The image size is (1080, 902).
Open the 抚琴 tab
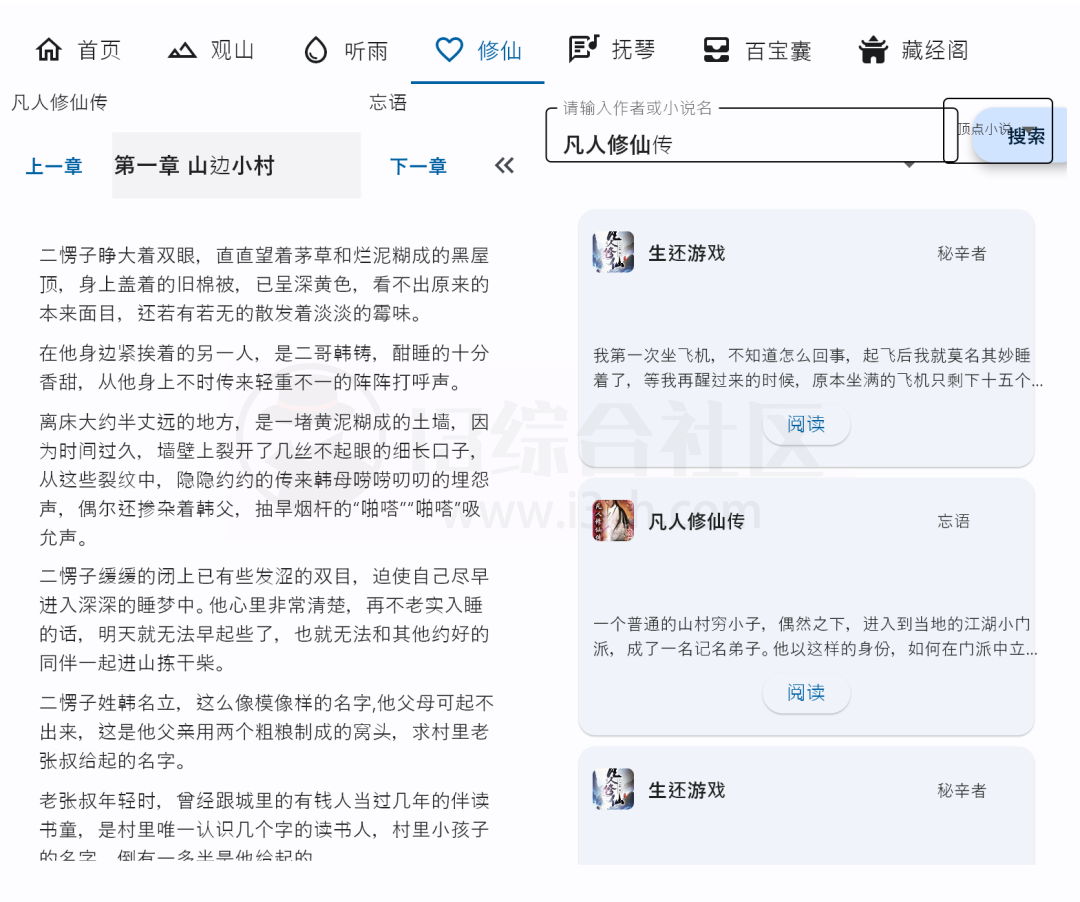[x=612, y=50]
